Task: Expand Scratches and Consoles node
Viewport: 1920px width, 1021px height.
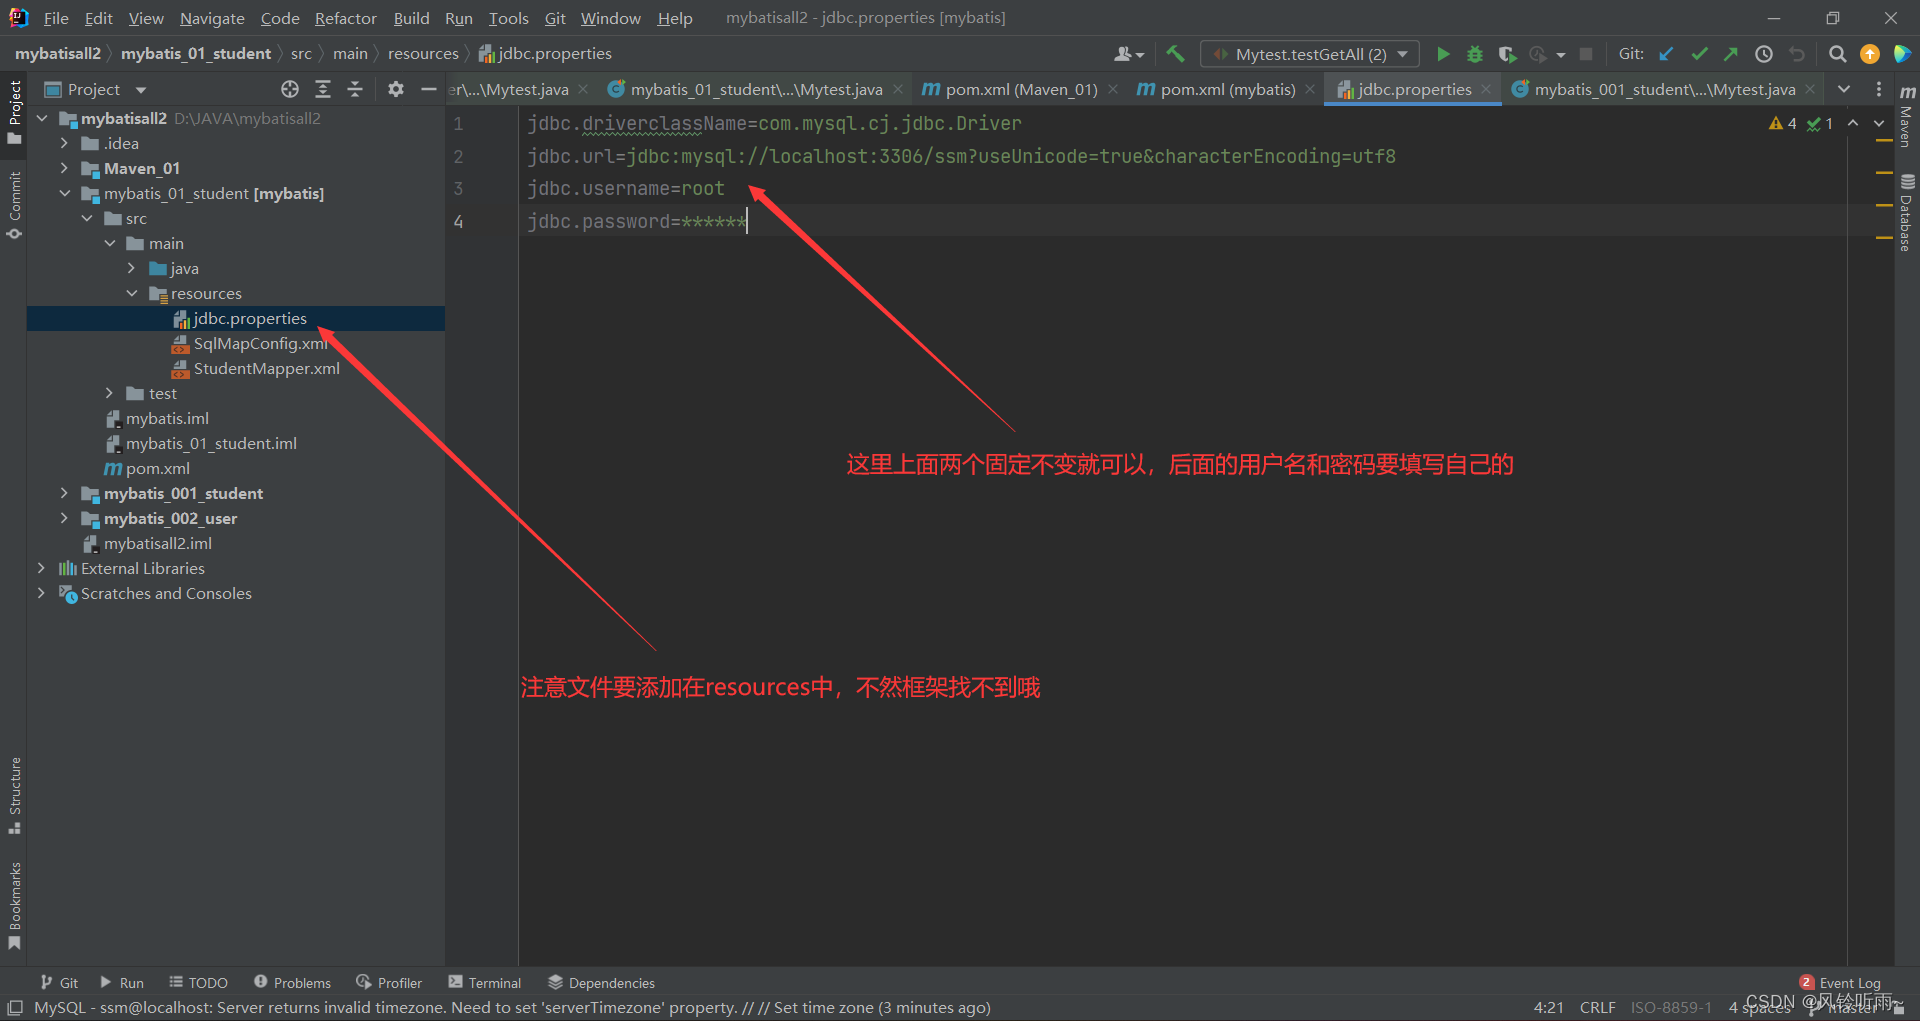Action: pos(42,593)
